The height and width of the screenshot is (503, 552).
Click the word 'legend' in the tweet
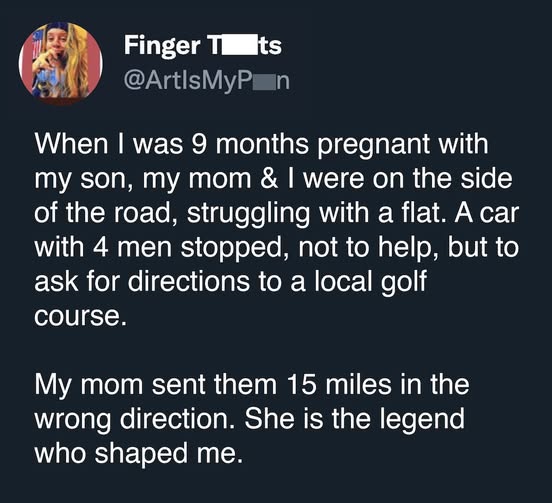[x=424, y=420]
